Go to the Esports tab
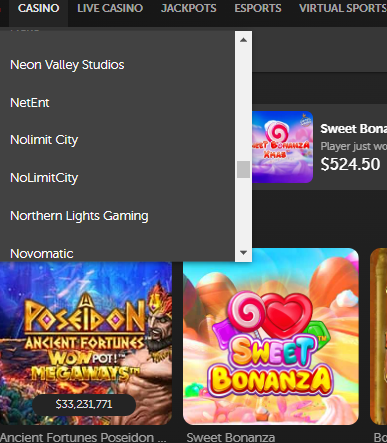387x443 pixels. [258, 8]
